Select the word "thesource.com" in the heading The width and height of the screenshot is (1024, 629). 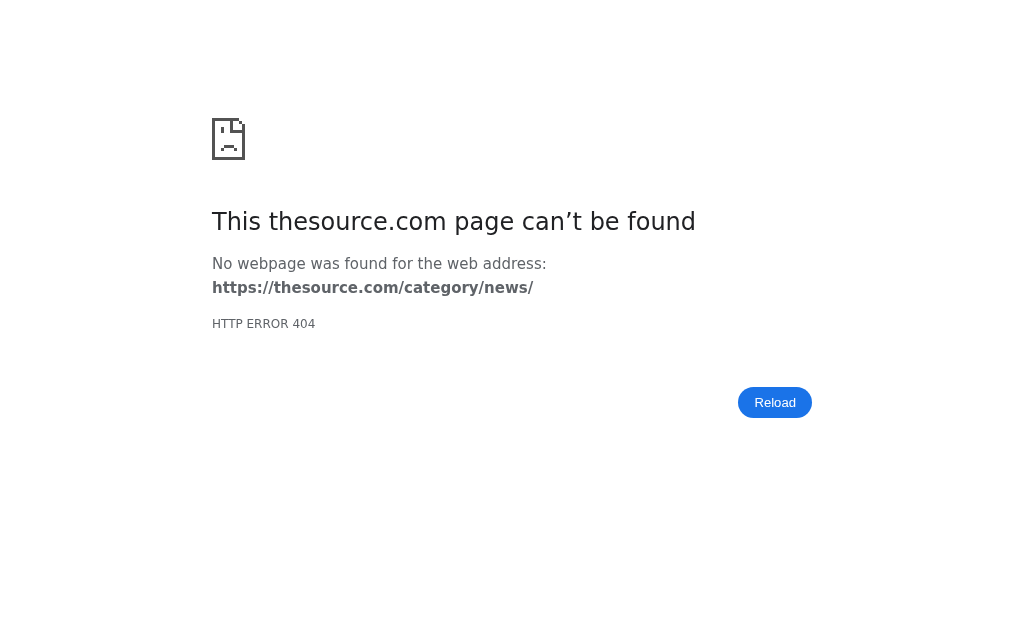pos(357,221)
